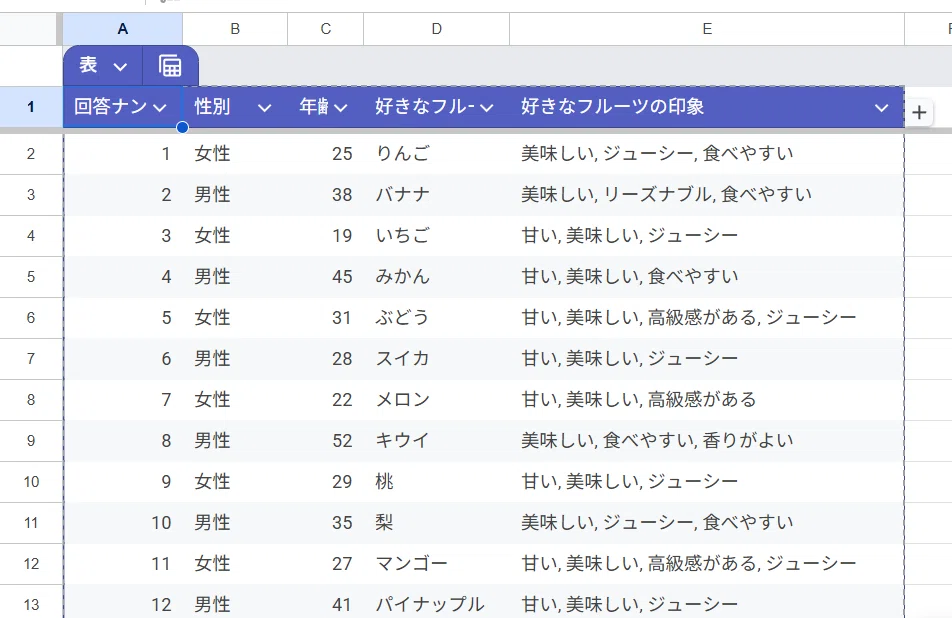This screenshot has width=952, height=618.
Task: Click the cell containing いちご
Action: click(437, 236)
